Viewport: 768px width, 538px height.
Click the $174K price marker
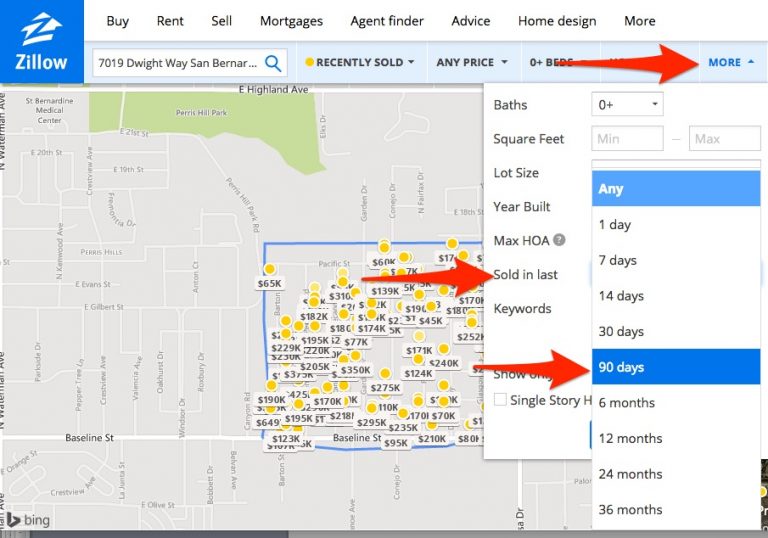tap(371, 328)
